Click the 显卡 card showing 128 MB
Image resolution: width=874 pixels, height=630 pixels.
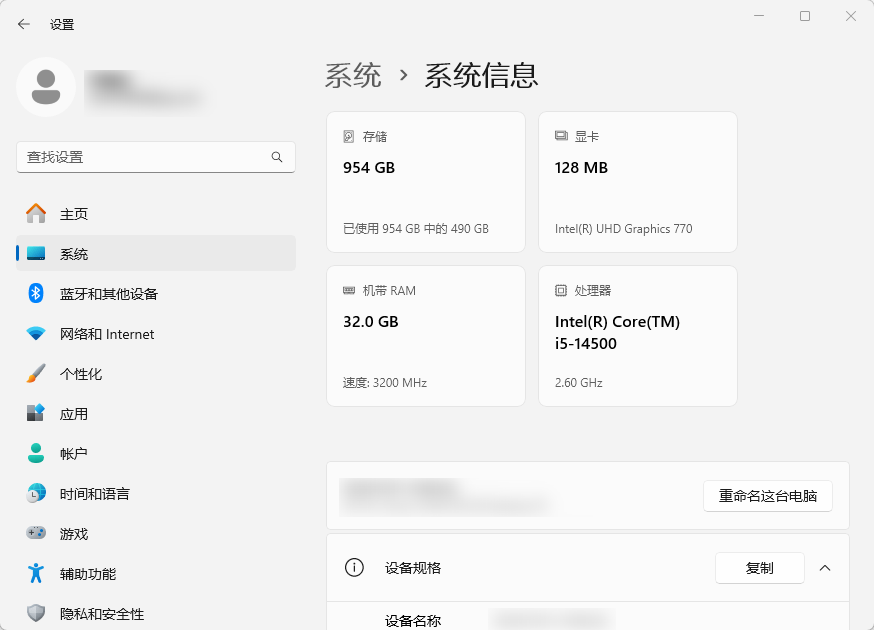[x=637, y=181]
